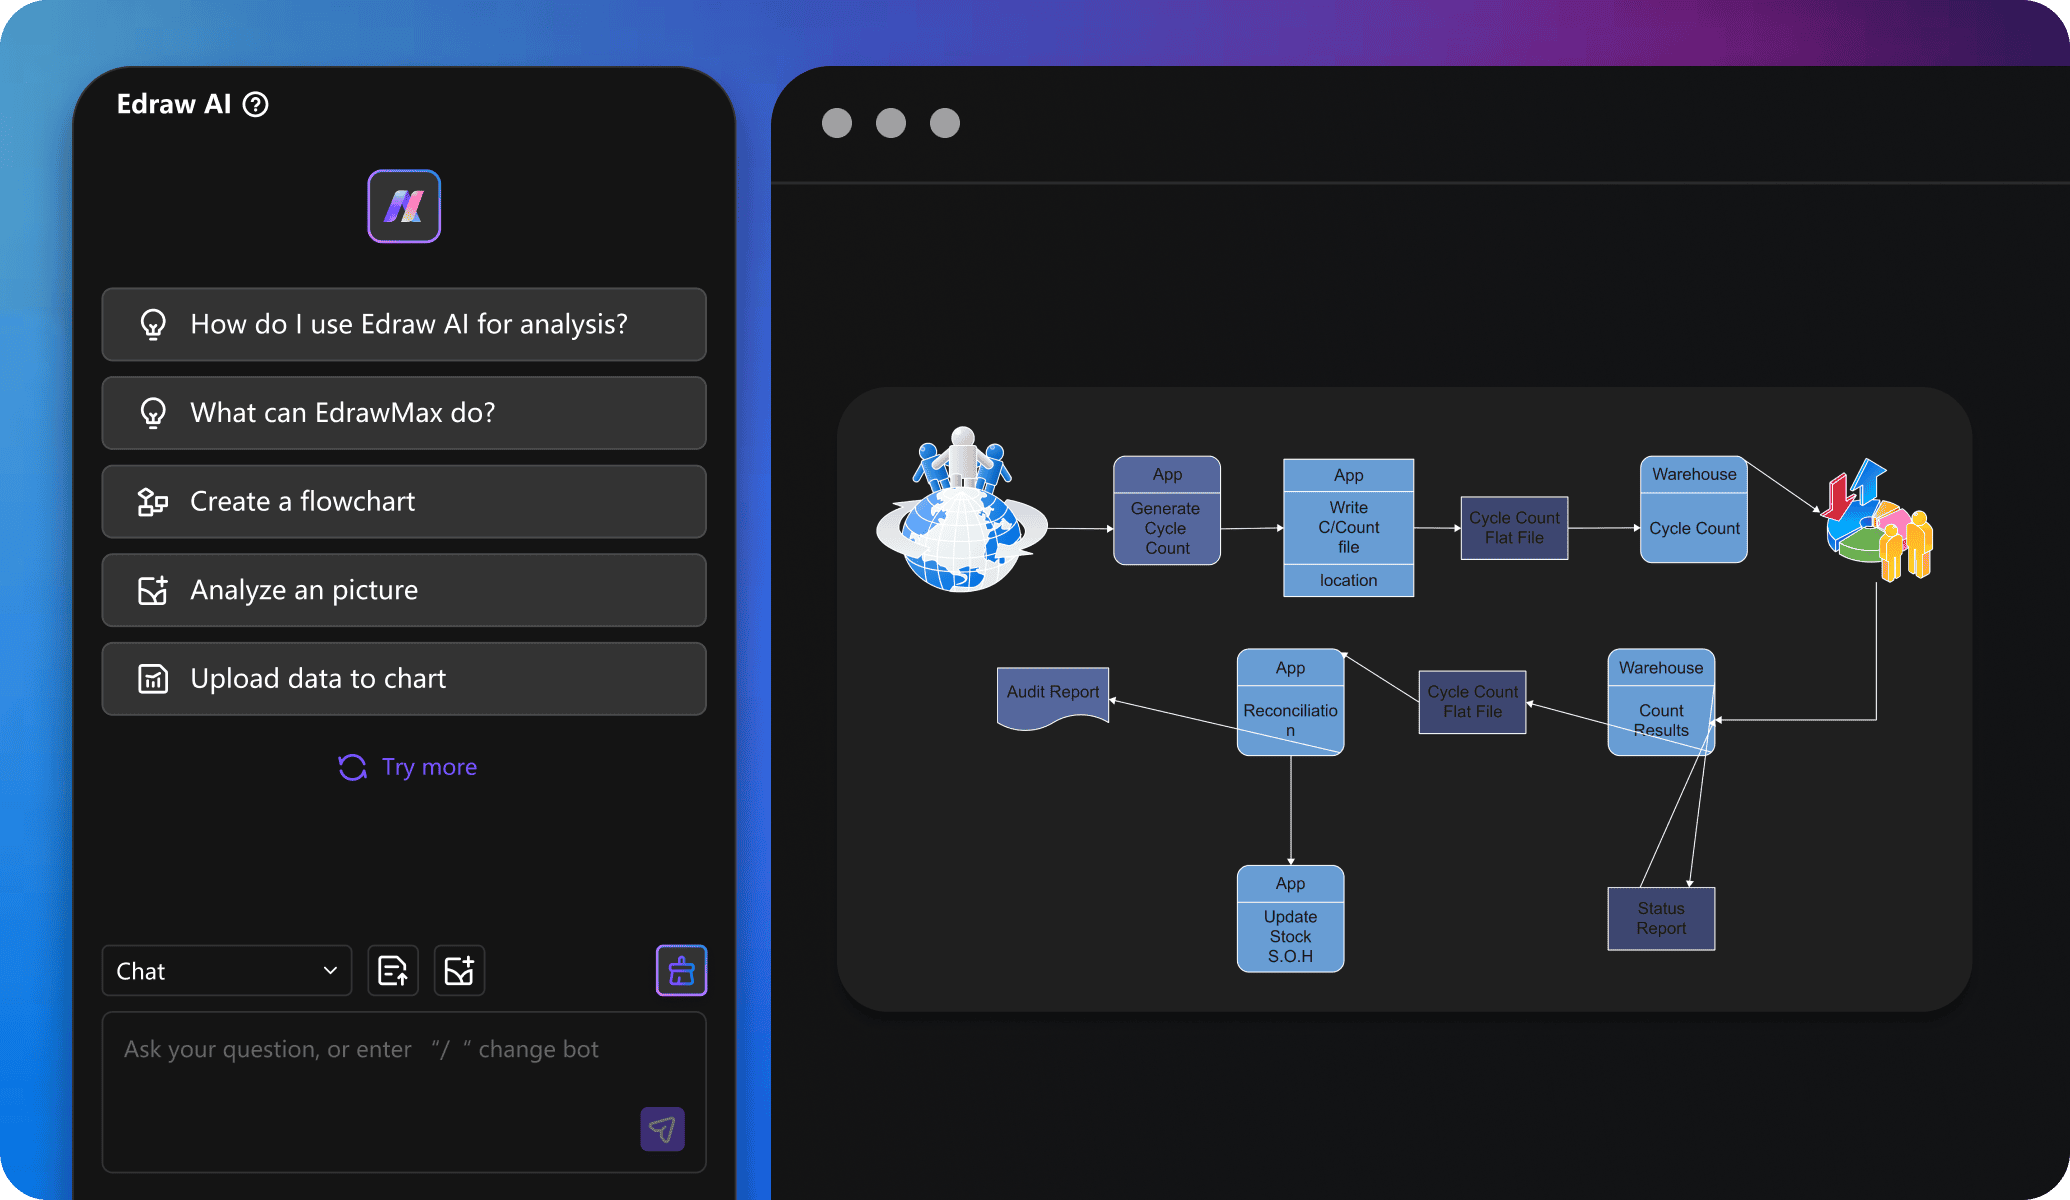Image resolution: width=2070 pixels, height=1200 pixels.
Task: Click the Edraw AI logo icon
Action: pyautogui.click(x=406, y=207)
